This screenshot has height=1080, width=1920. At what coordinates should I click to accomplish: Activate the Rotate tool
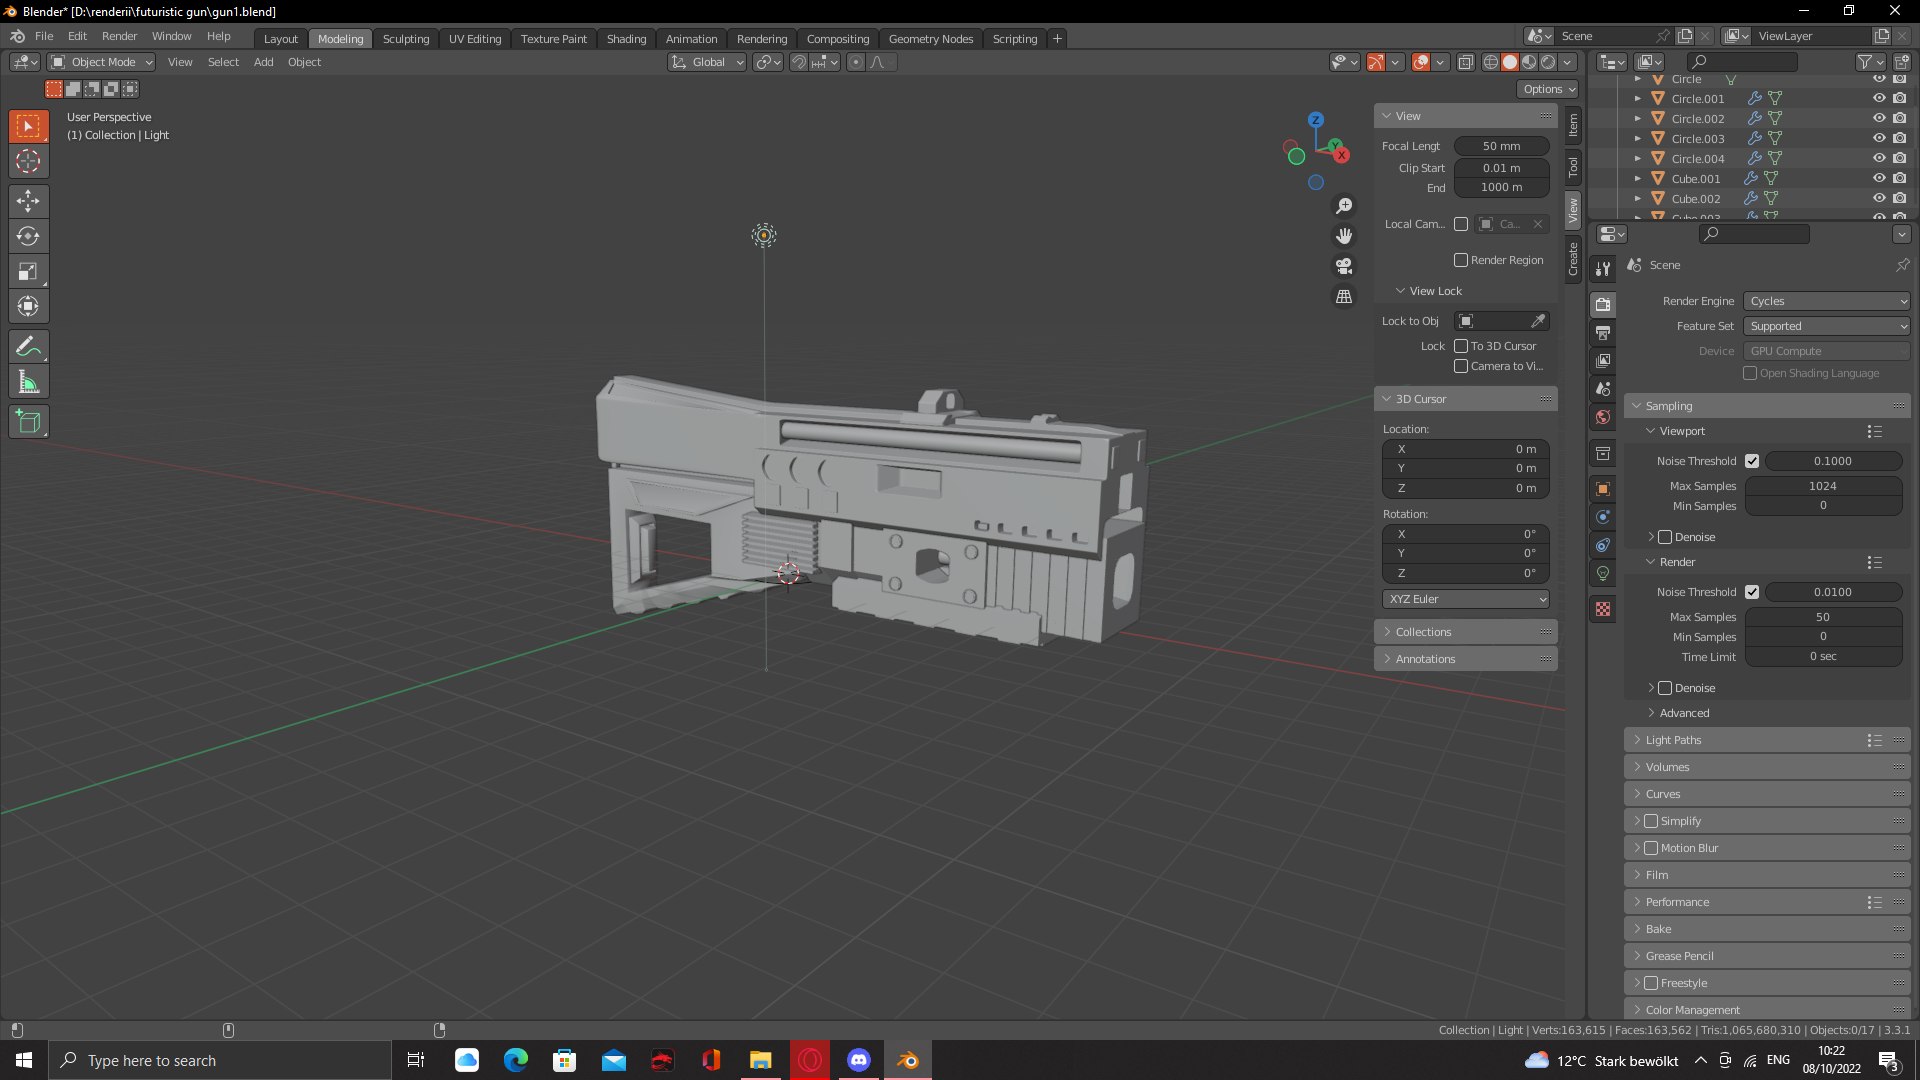pos(28,236)
